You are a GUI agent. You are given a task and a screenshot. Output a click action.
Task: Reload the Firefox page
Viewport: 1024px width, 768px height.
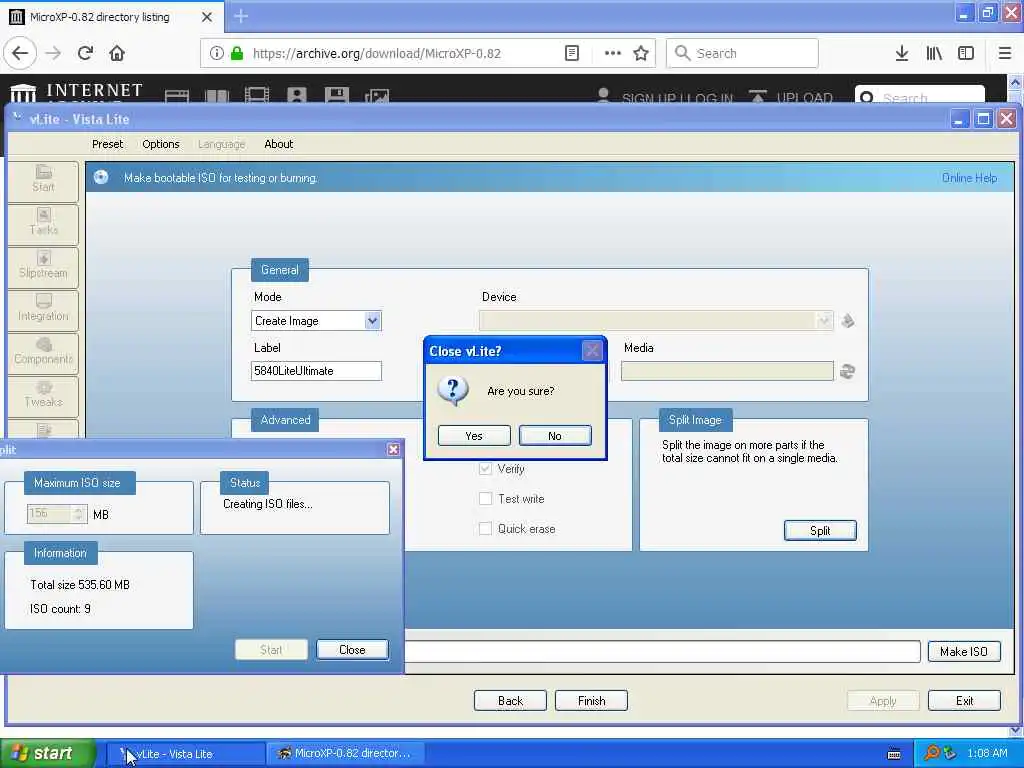(x=85, y=53)
